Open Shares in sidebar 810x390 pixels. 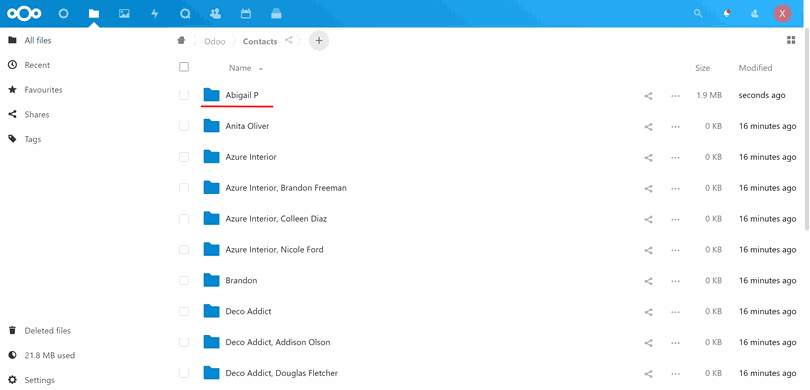[37, 115]
